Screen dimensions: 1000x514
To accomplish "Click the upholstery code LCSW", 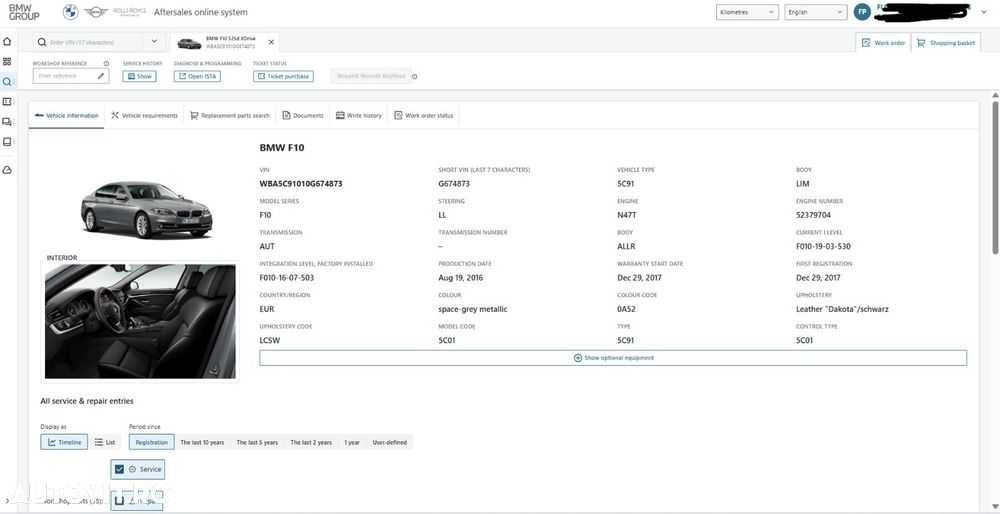I will click(270, 341).
